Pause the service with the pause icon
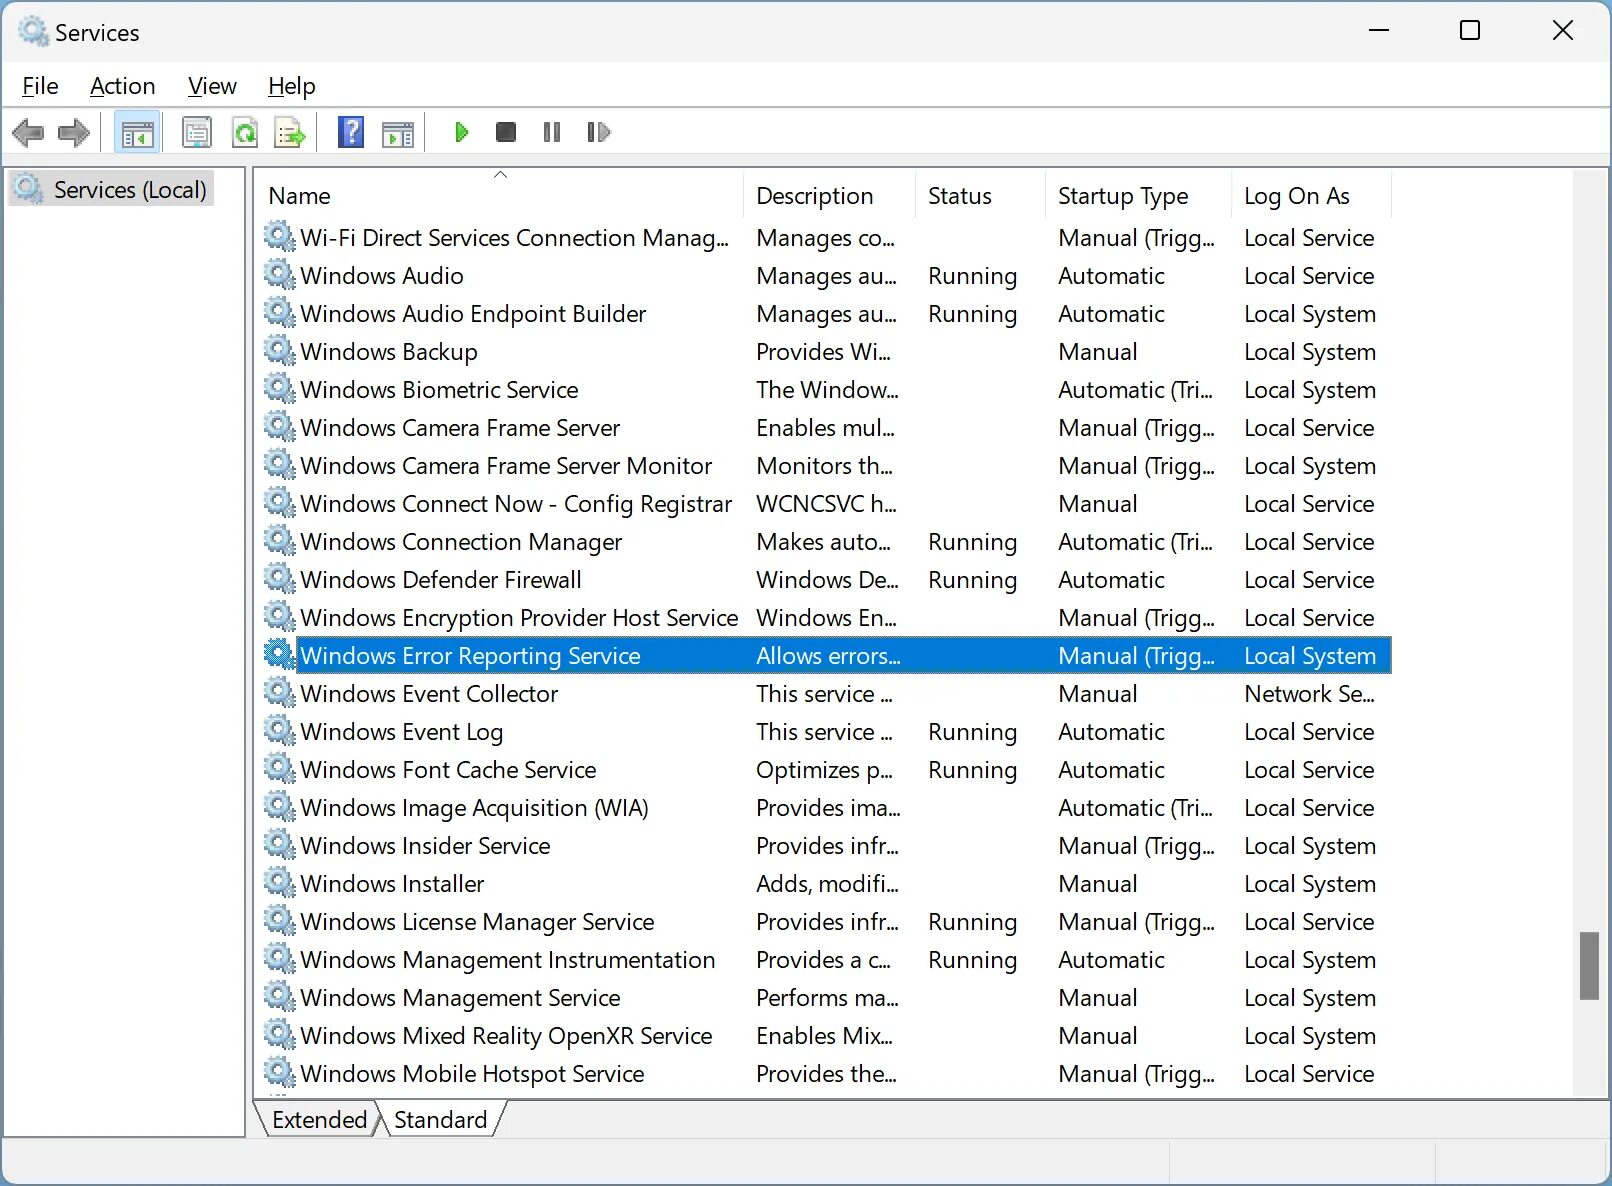This screenshot has height=1186, width=1612. 552,132
